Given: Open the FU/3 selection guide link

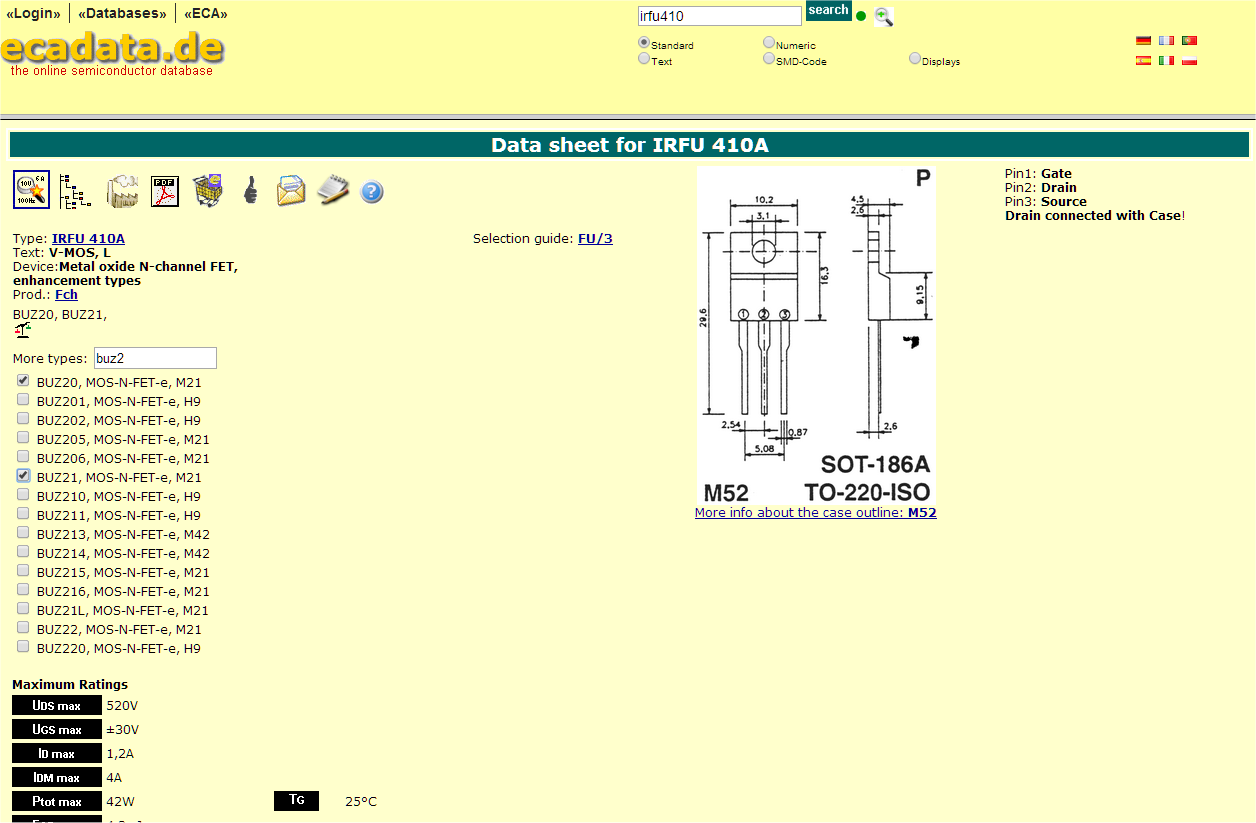Looking at the screenshot, I should [595, 238].
